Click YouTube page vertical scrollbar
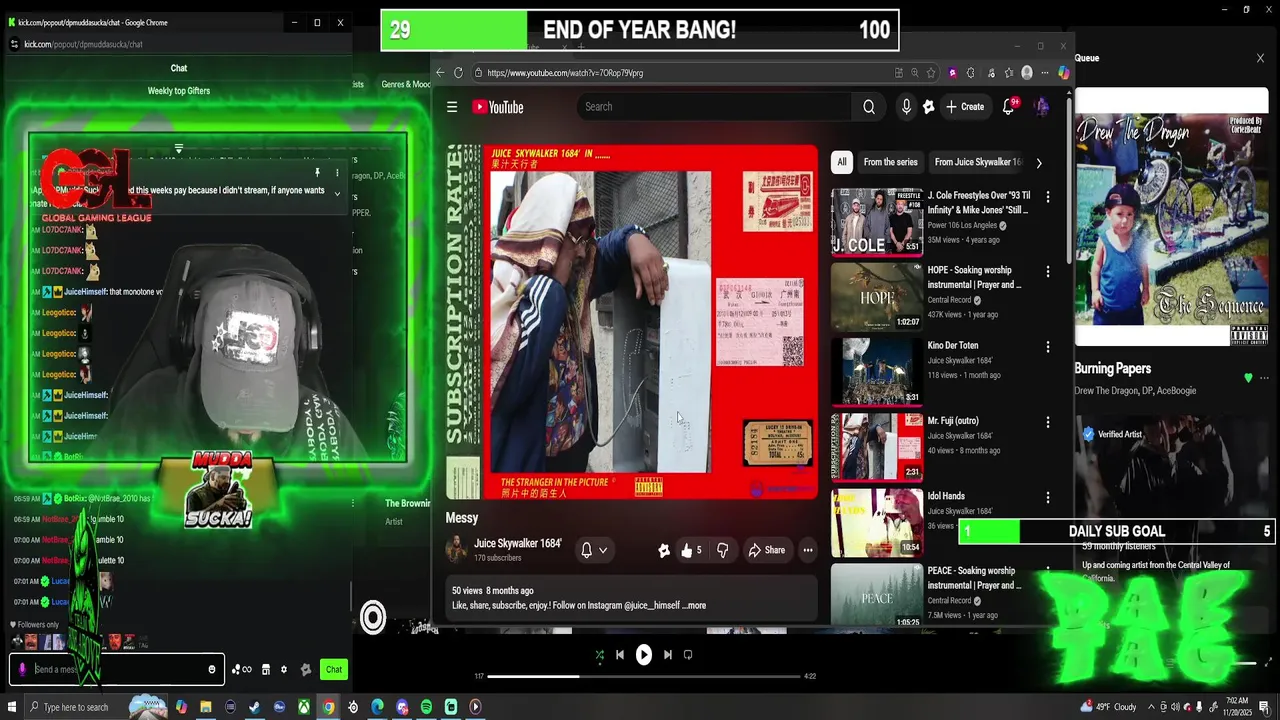The image size is (1280, 720). [1068, 180]
